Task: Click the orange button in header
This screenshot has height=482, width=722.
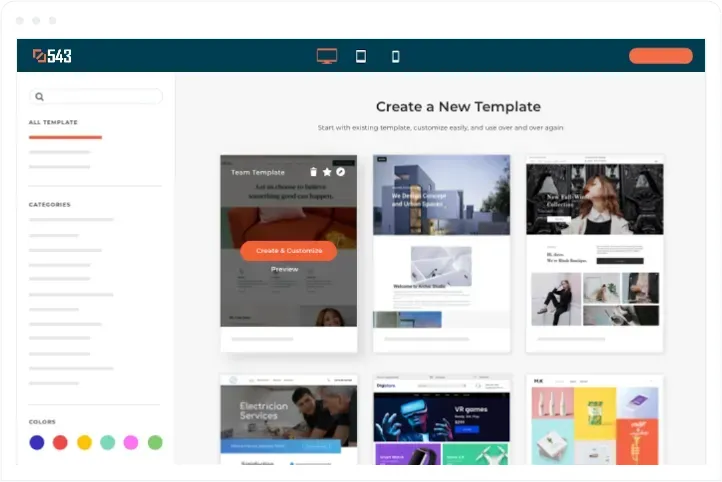Action: pyautogui.click(x=661, y=56)
